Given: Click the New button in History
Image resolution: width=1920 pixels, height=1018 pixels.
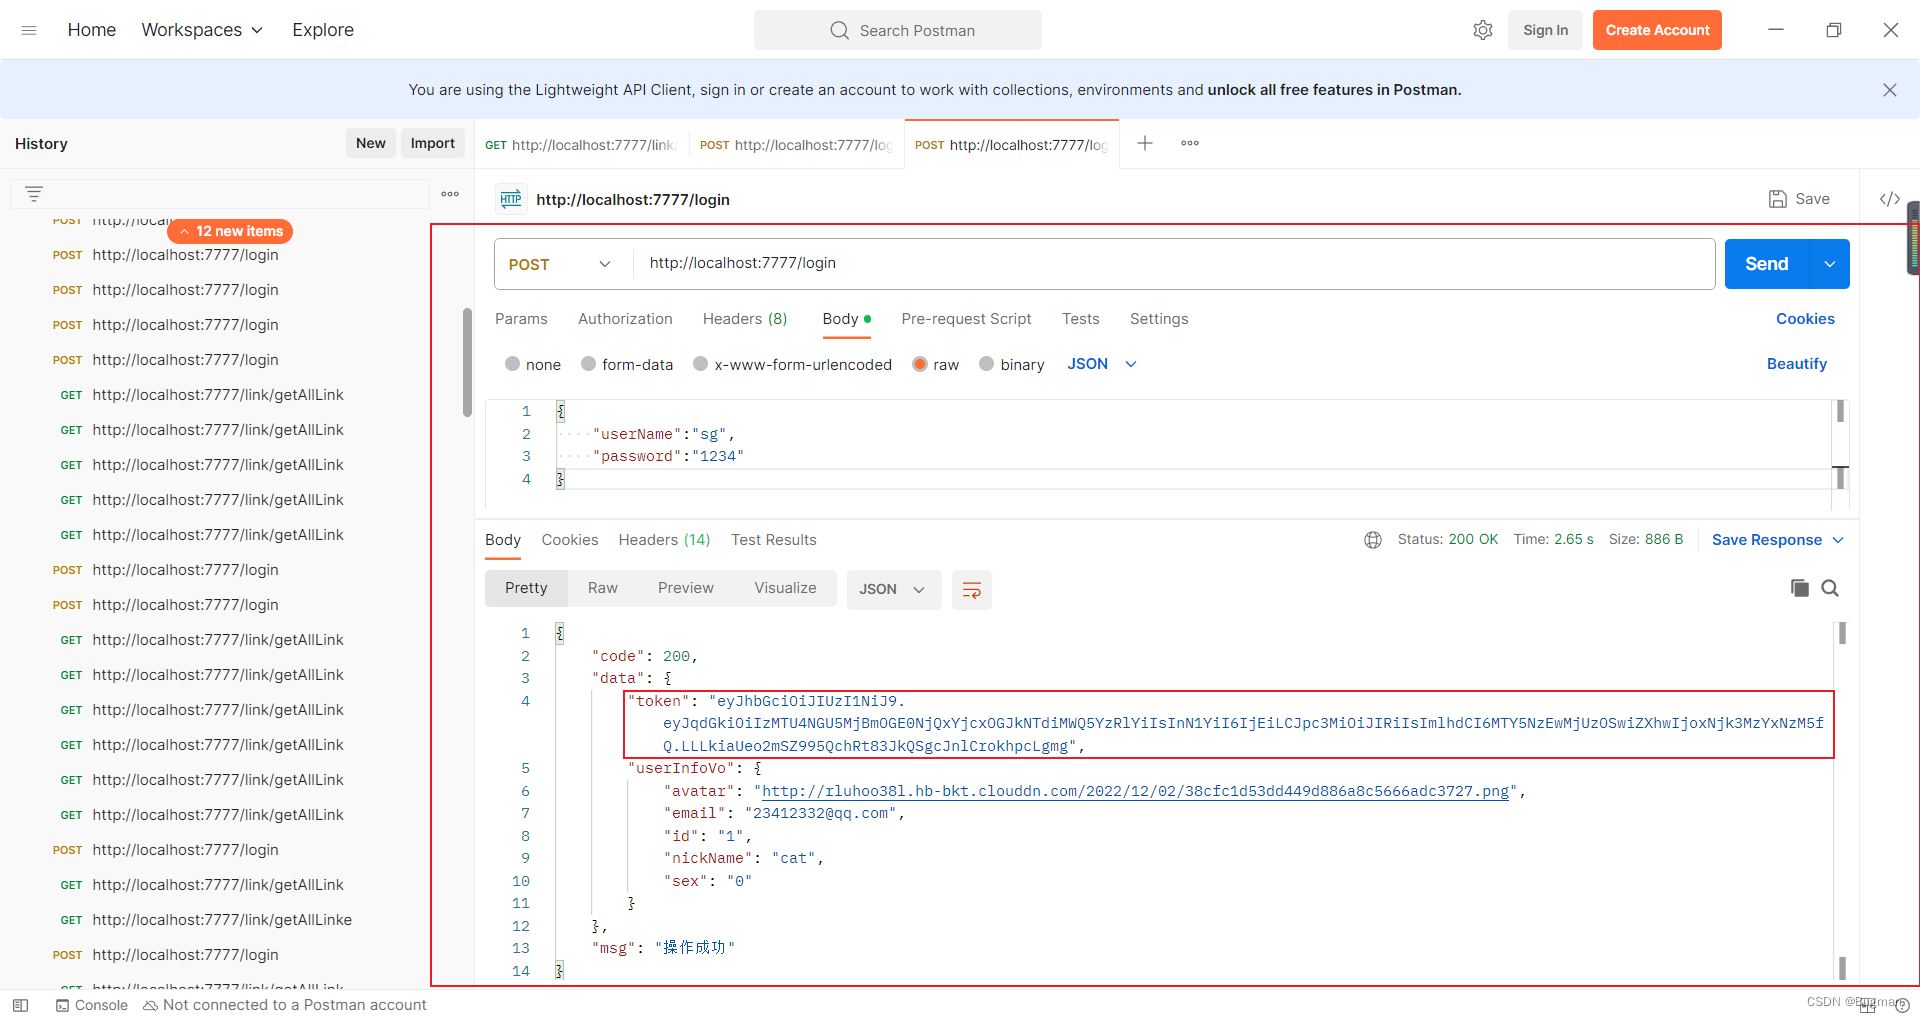Looking at the screenshot, I should [370, 143].
